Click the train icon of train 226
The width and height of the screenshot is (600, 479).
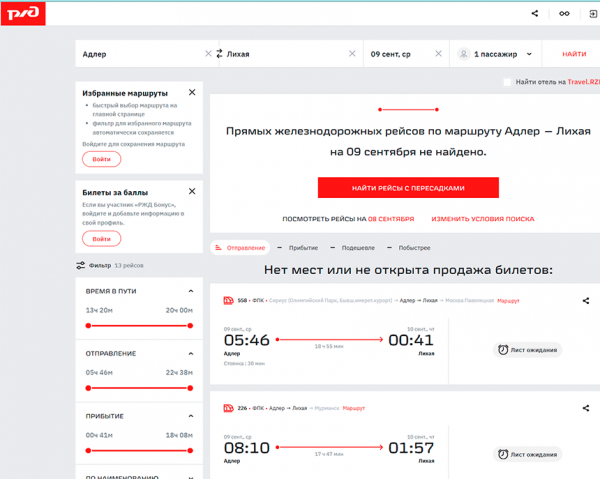(228, 408)
